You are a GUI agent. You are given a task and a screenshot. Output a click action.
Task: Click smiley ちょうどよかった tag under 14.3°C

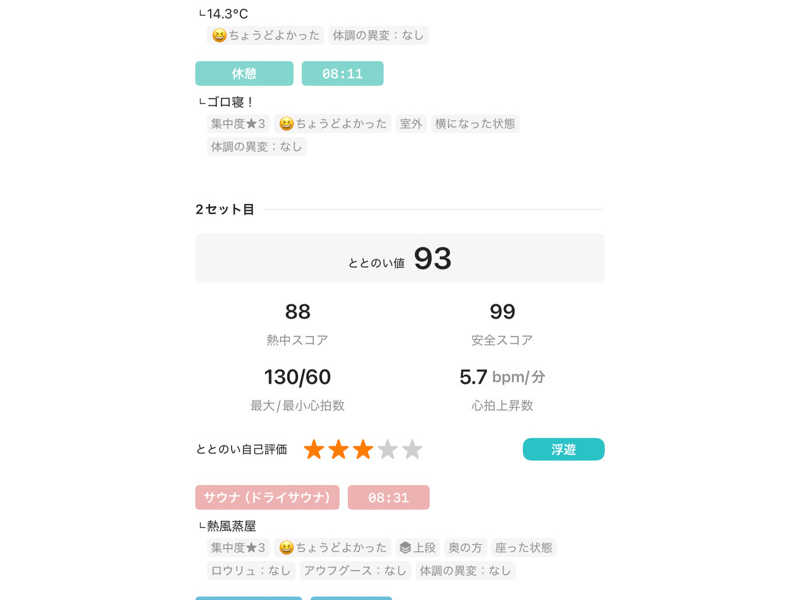point(266,35)
